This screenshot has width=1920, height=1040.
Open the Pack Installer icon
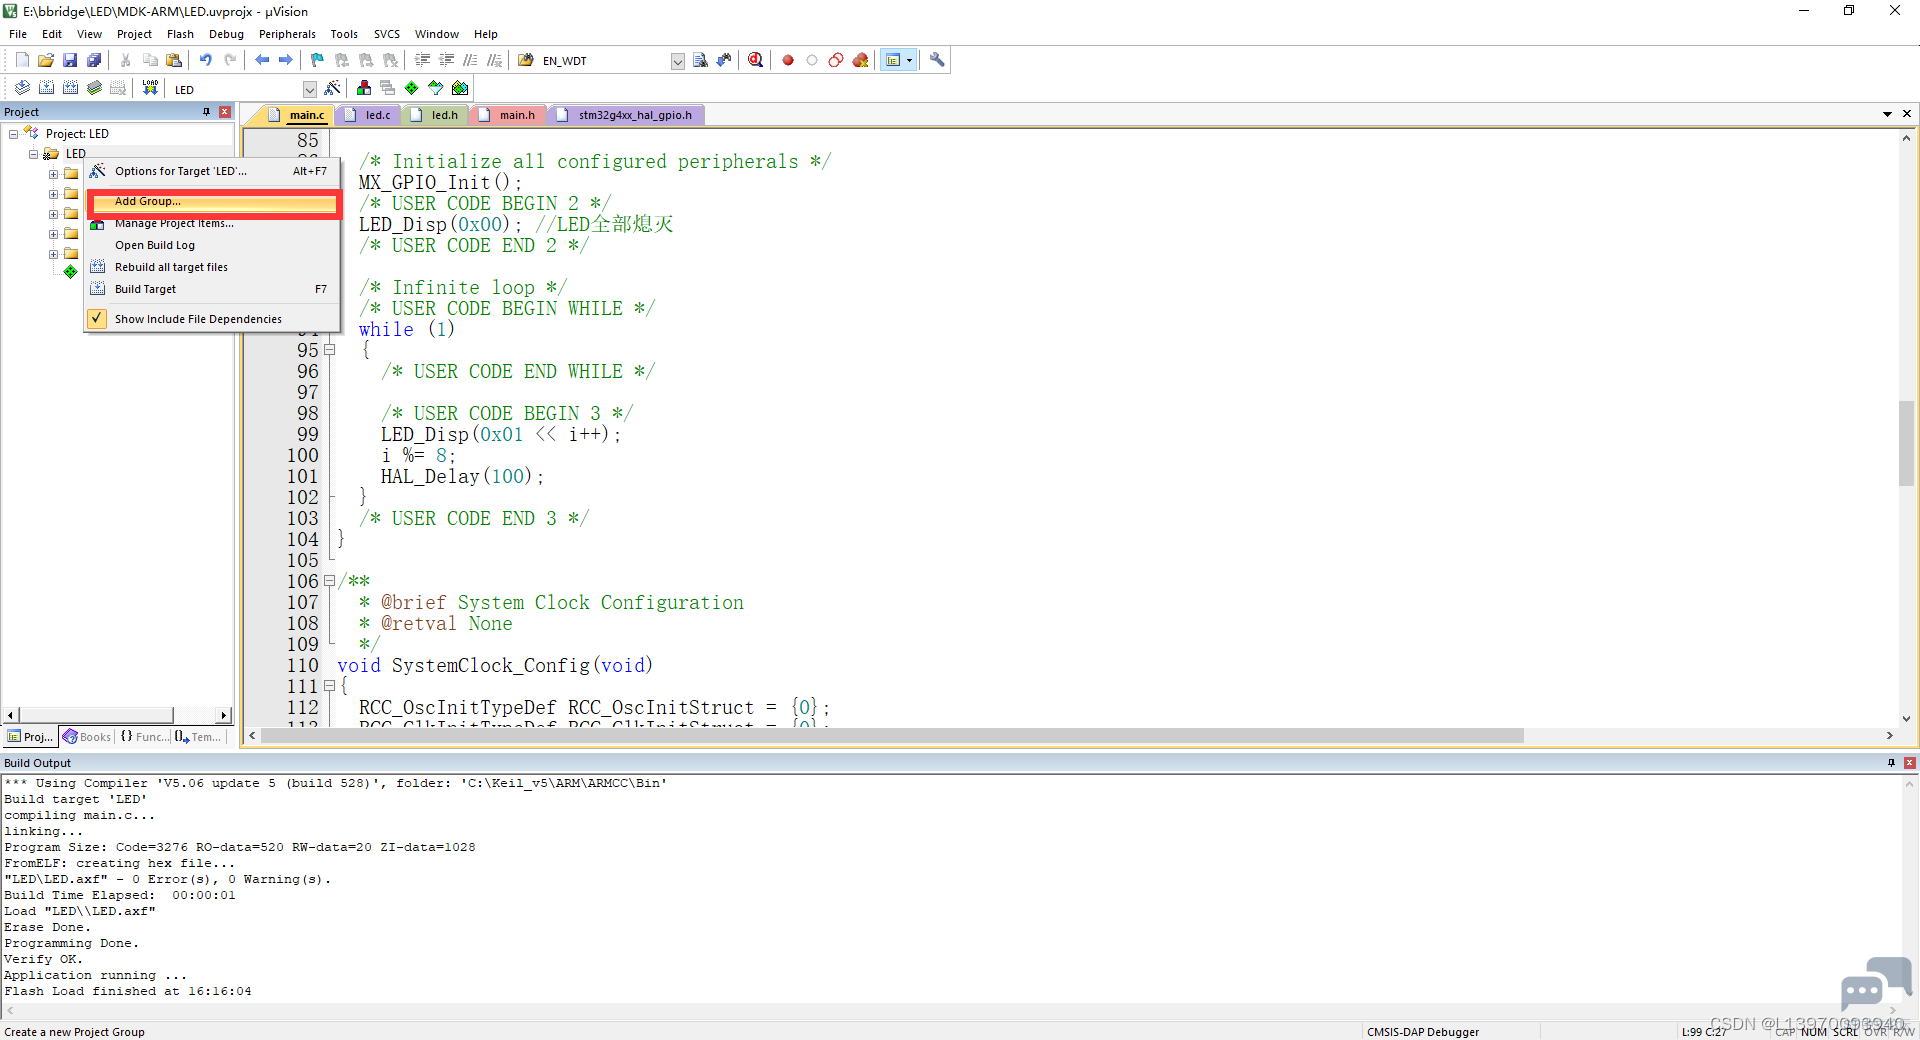[460, 88]
